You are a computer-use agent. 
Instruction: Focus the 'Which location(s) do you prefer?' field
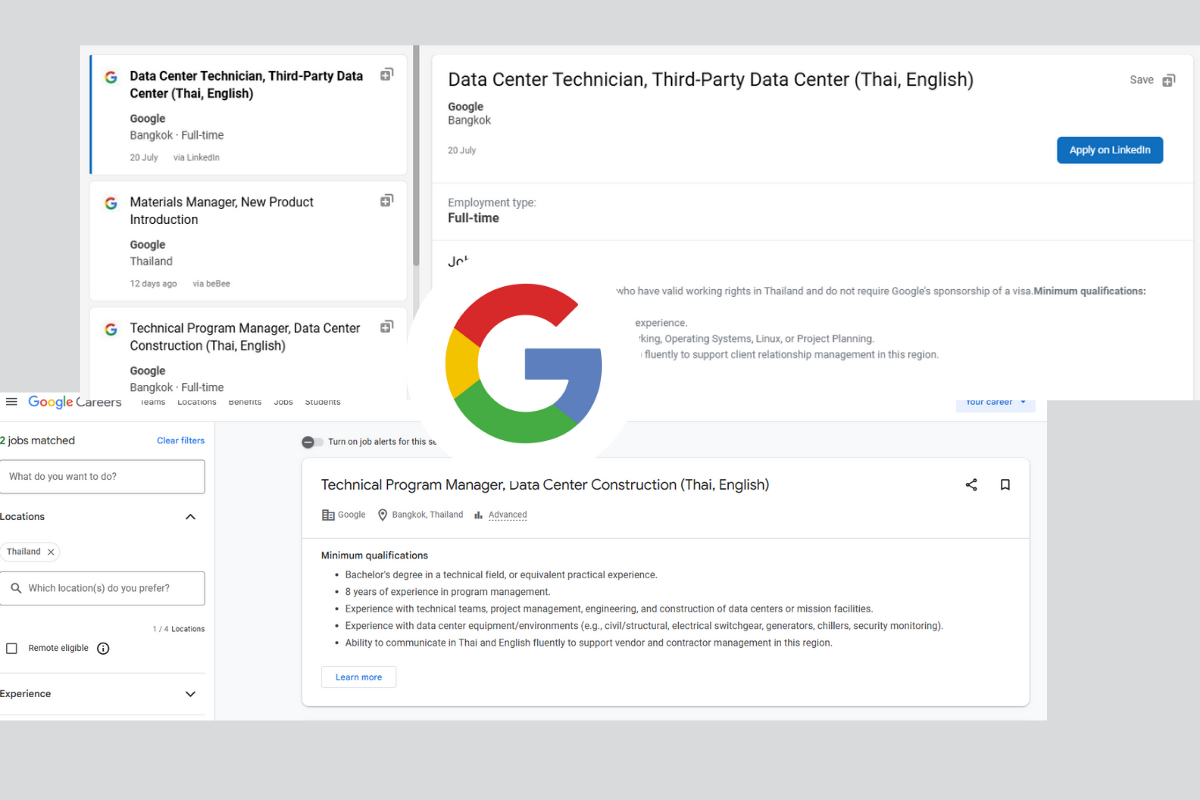[x=102, y=588]
